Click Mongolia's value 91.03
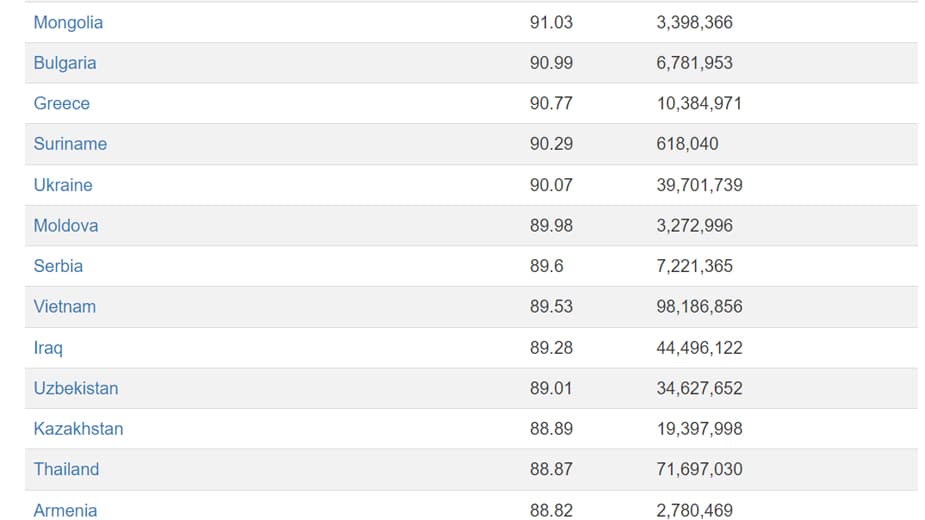Screen dimensions: 925x520 [551, 22]
